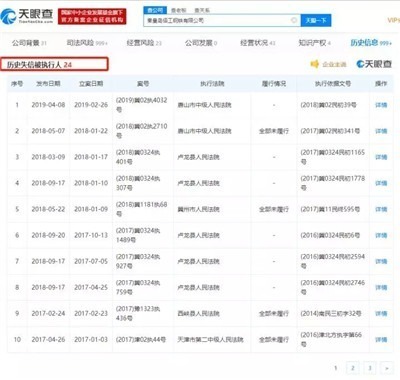Click publish date 2017-04-26

(x=48, y=340)
